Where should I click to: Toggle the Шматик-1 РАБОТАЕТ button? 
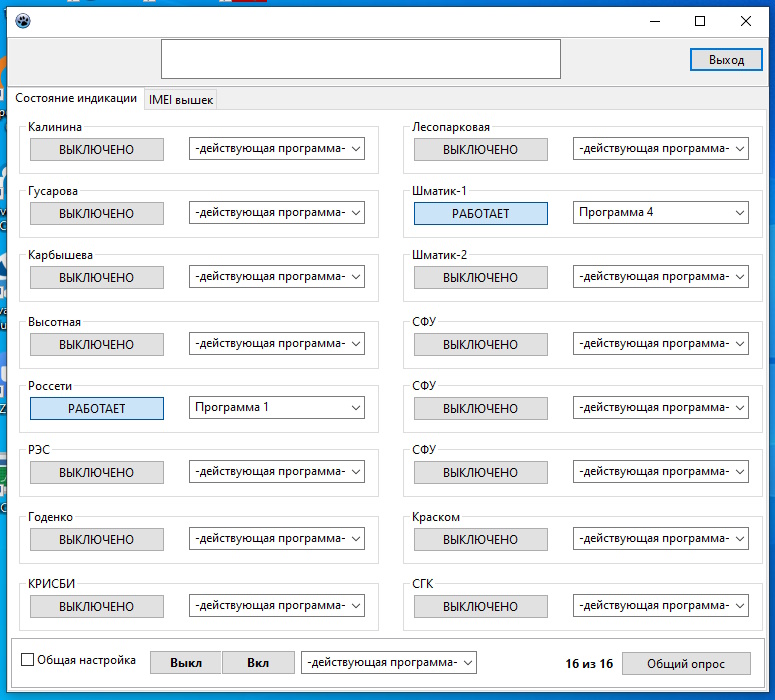coord(480,213)
